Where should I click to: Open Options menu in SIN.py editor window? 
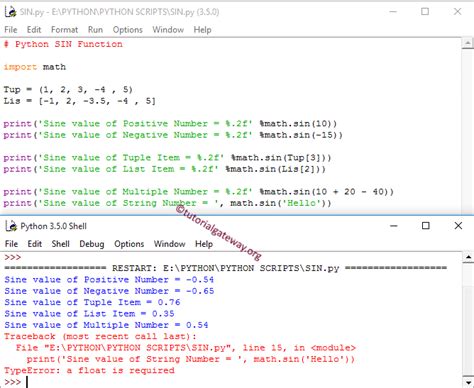128,30
